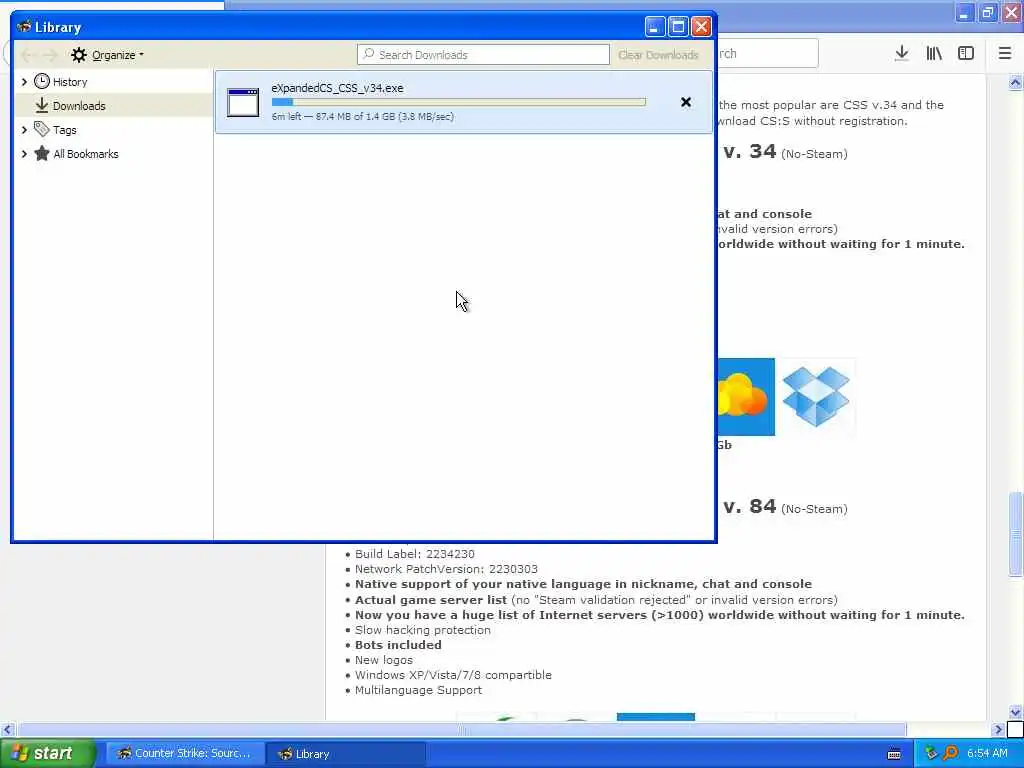This screenshot has height=768, width=1024.
Task: Click the 'v. 84 (No-Steam)' heading
Action: coord(785,507)
